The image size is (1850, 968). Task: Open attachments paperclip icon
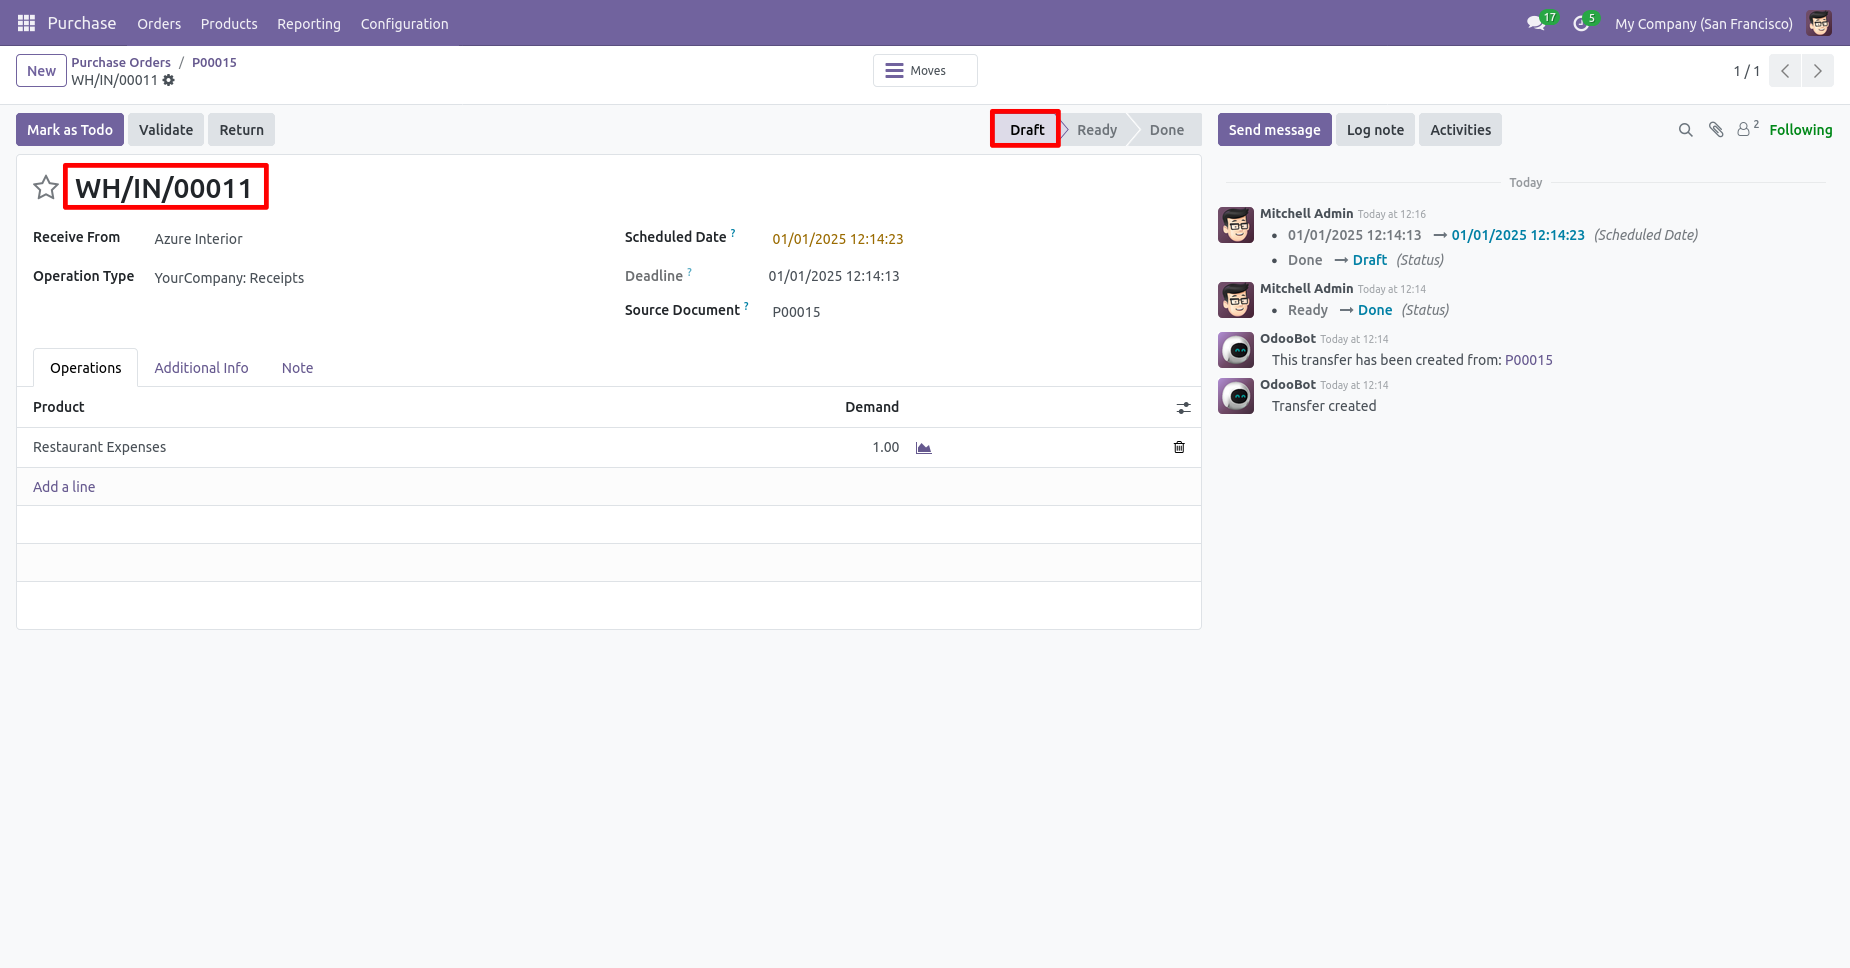(x=1716, y=130)
